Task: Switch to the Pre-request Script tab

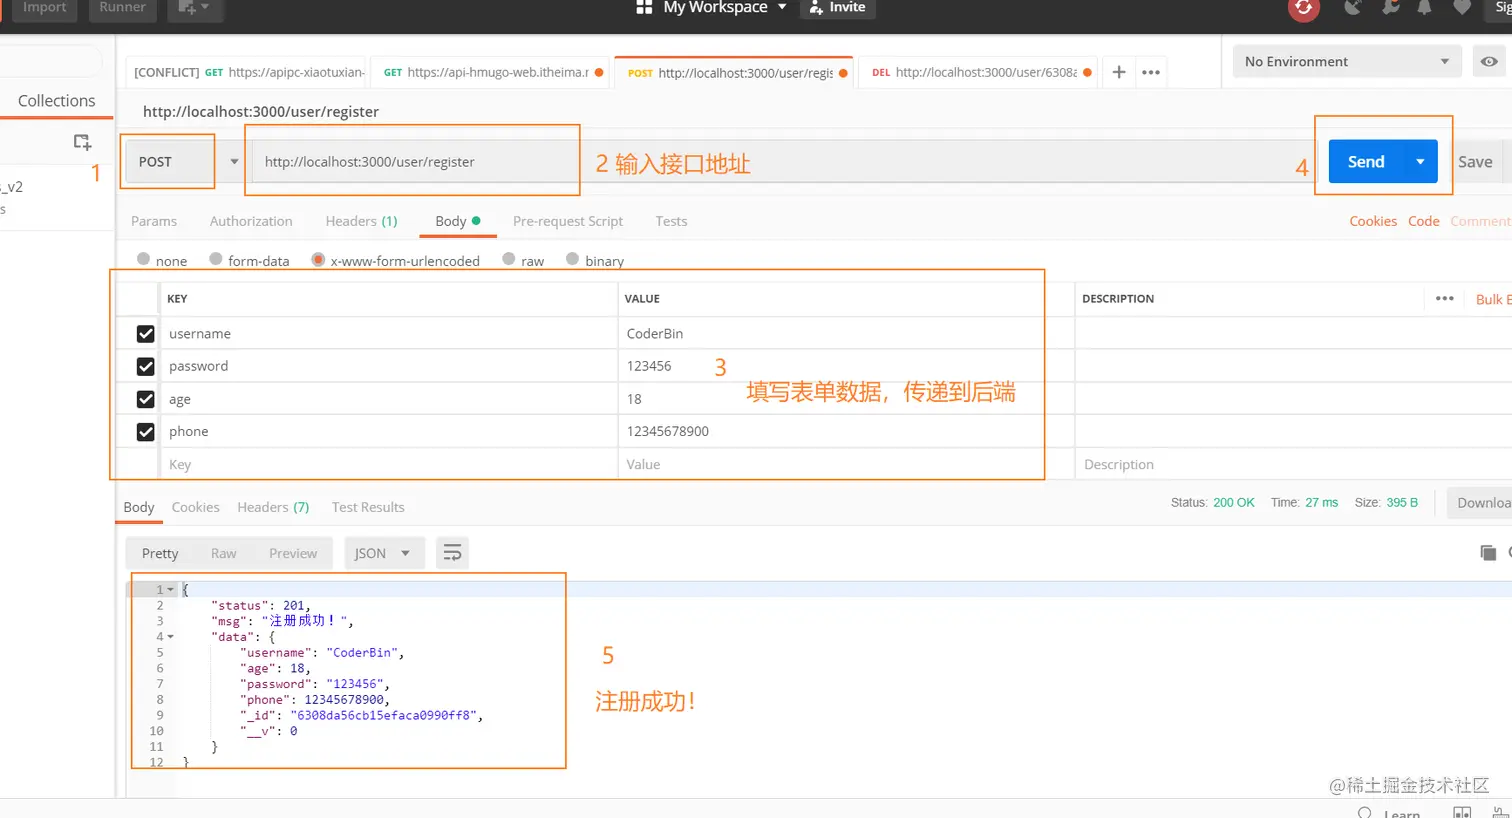Action: pyautogui.click(x=568, y=221)
